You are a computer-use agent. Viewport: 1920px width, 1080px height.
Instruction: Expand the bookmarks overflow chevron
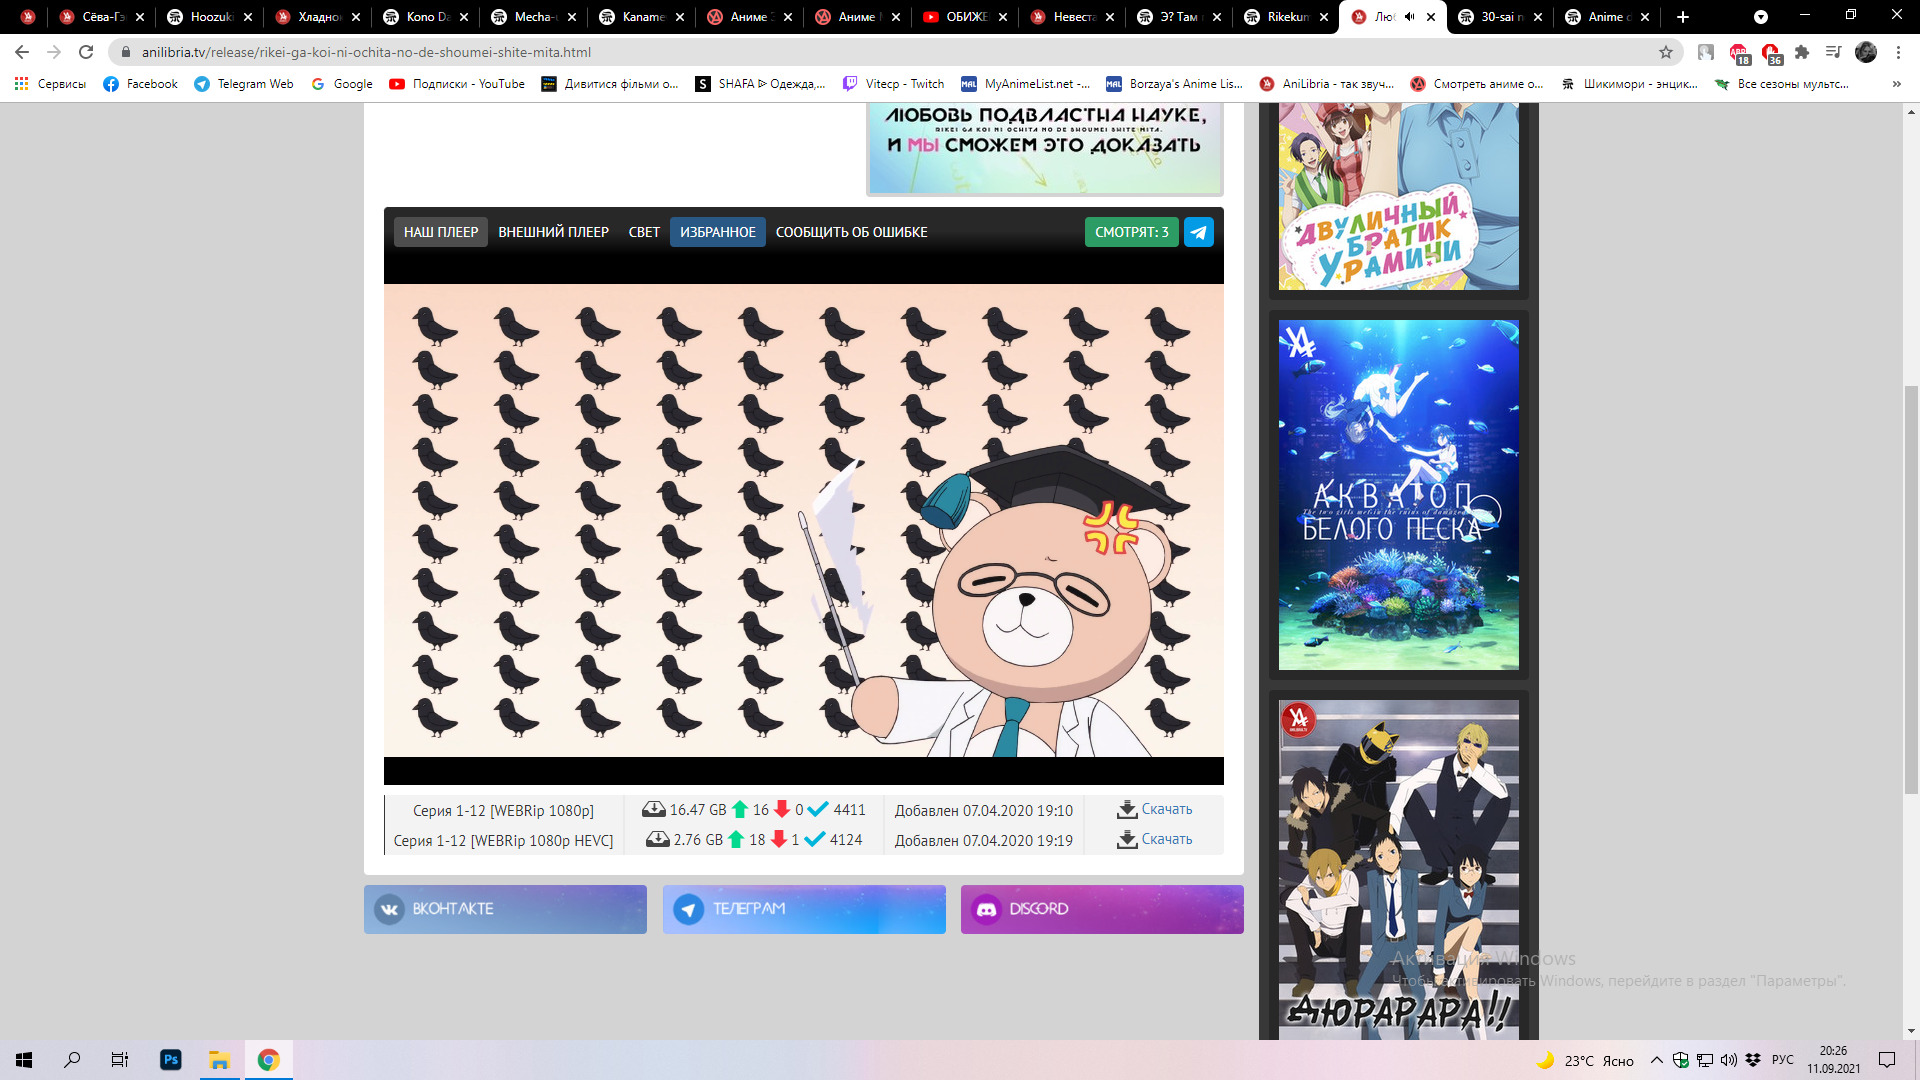point(1896,84)
